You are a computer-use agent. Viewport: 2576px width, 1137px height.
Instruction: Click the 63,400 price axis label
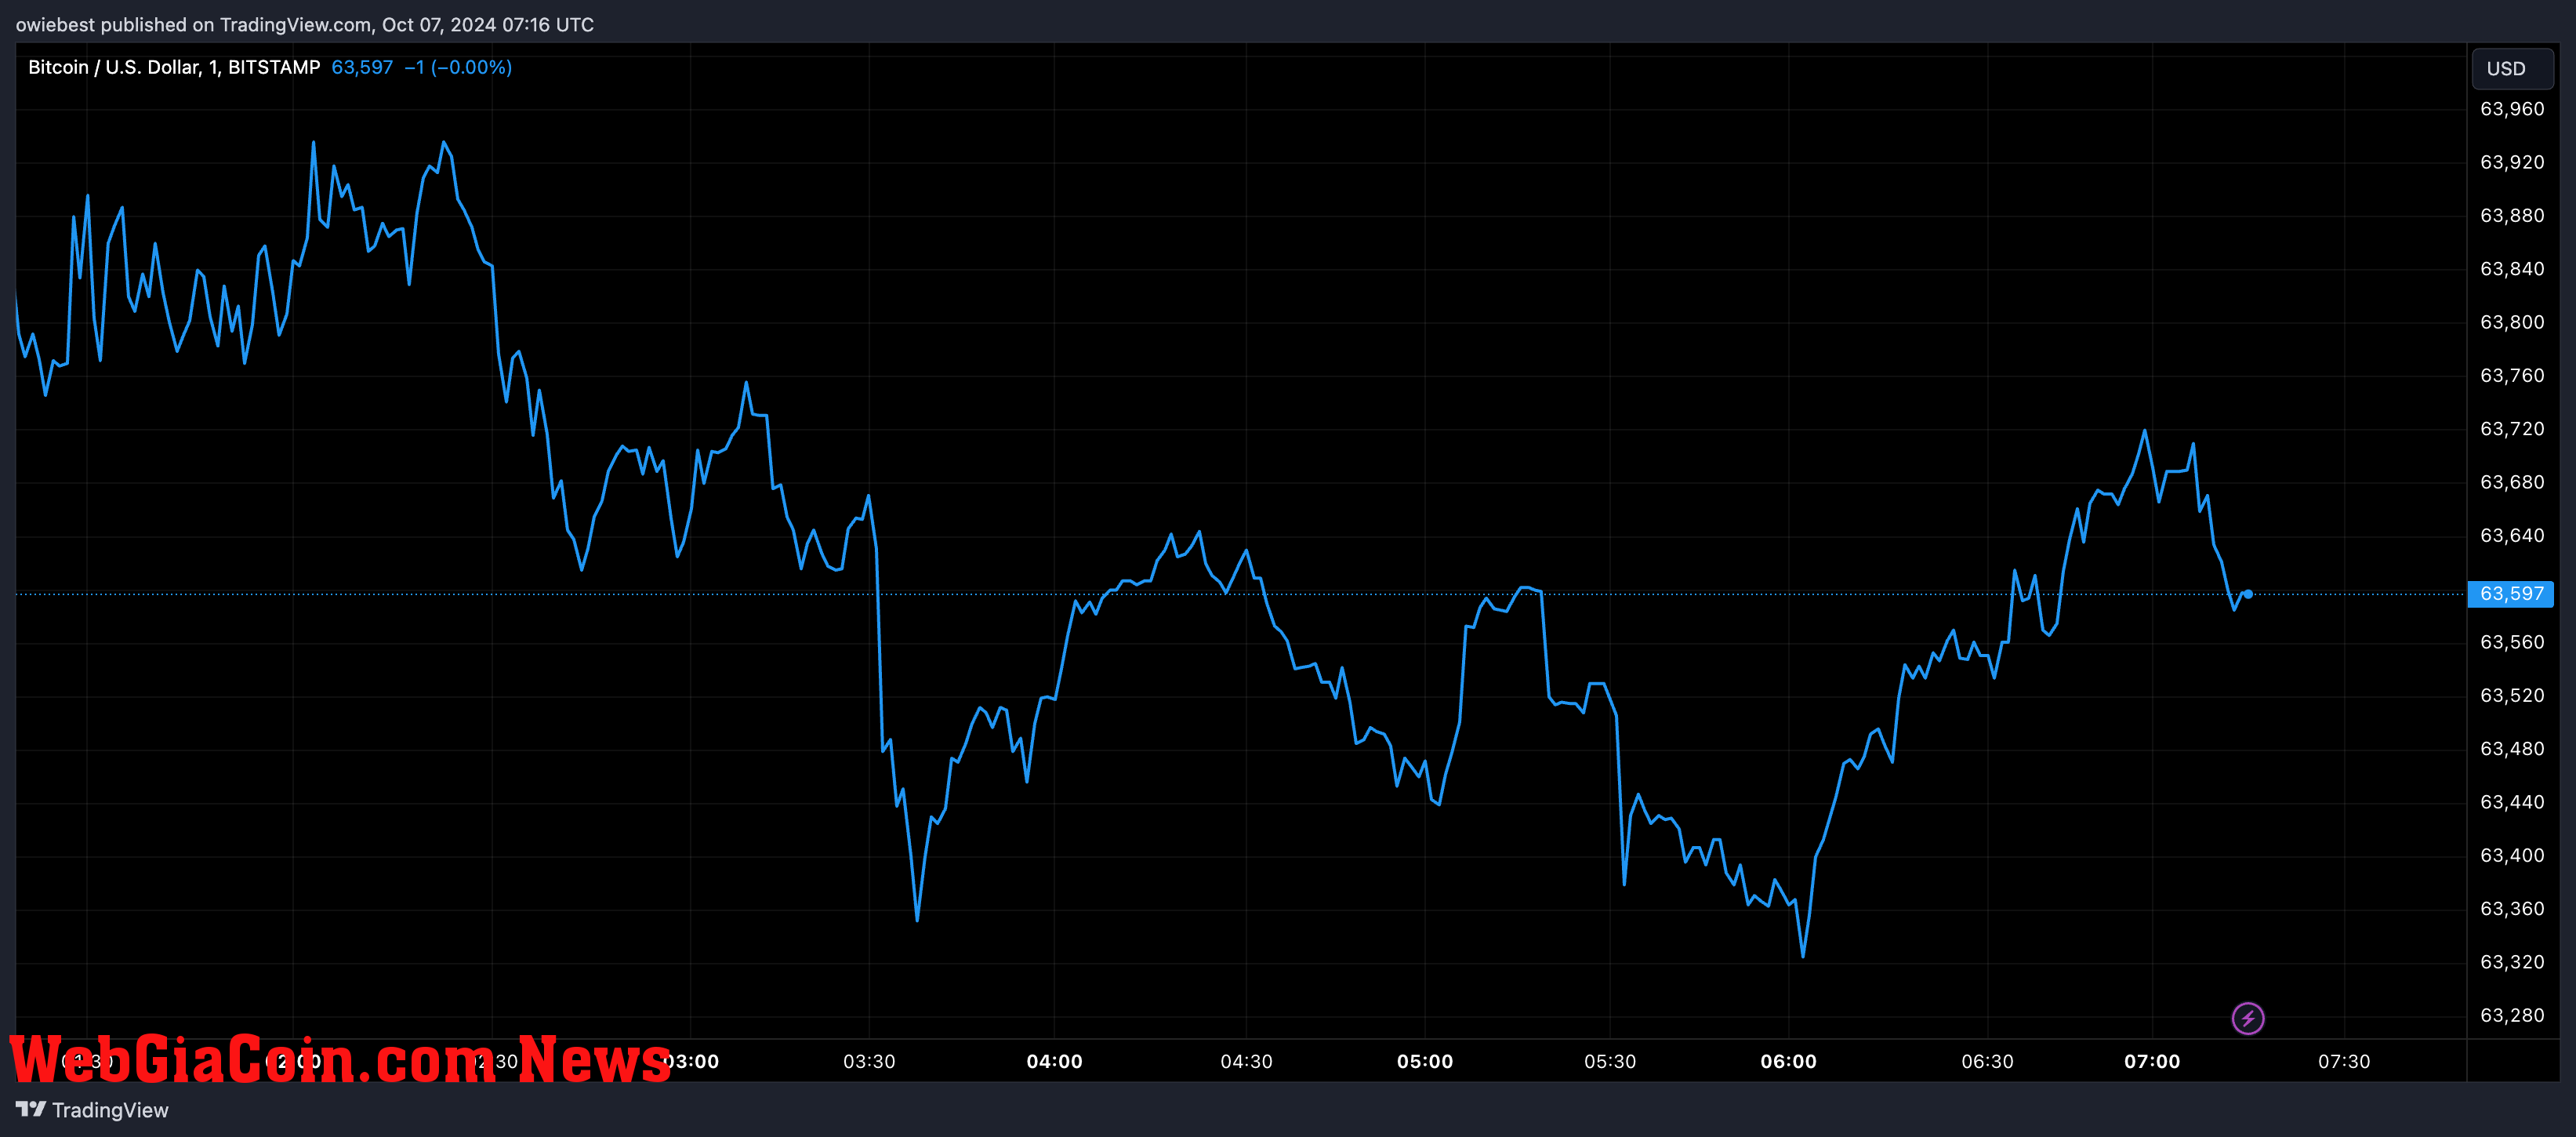[x=2512, y=855]
